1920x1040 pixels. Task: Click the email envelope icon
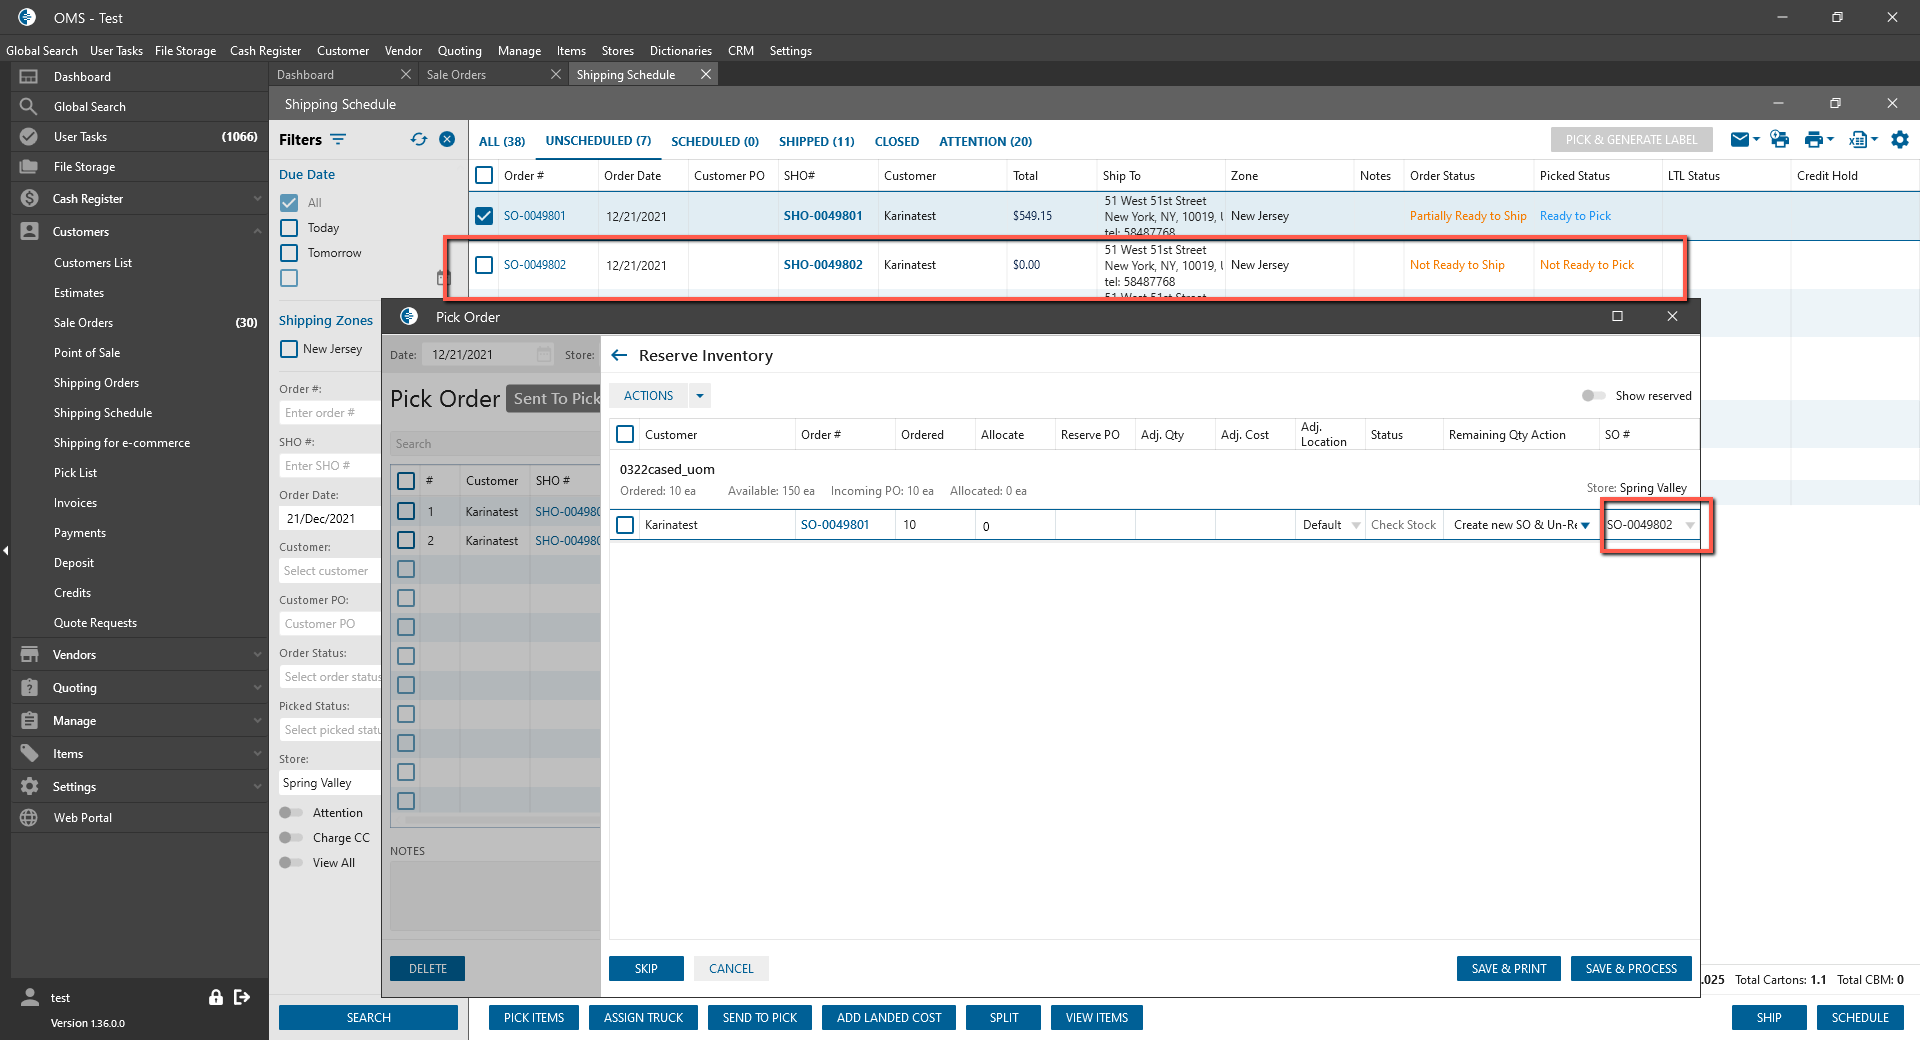tap(1740, 140)
